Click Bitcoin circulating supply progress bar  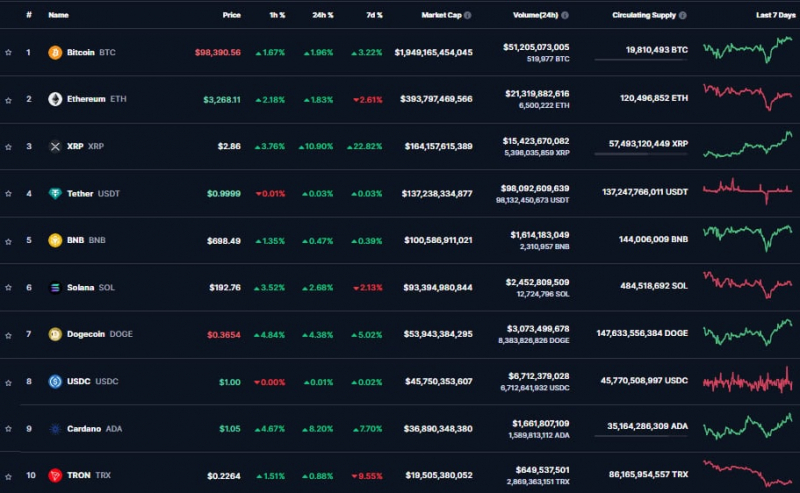(x=641, y=60)
